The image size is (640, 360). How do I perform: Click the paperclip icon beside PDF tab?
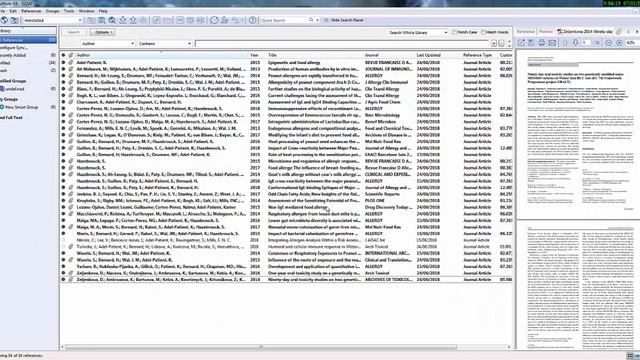619,31
